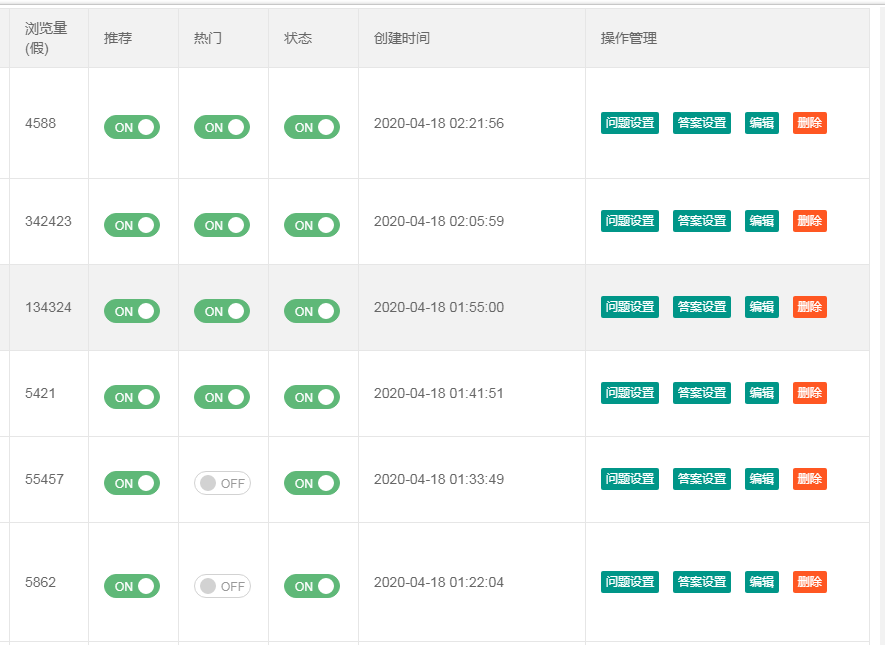Open 问题设置 for row 55457
Image resolution: width=885 pixels, height=645 pixels.
630,479
